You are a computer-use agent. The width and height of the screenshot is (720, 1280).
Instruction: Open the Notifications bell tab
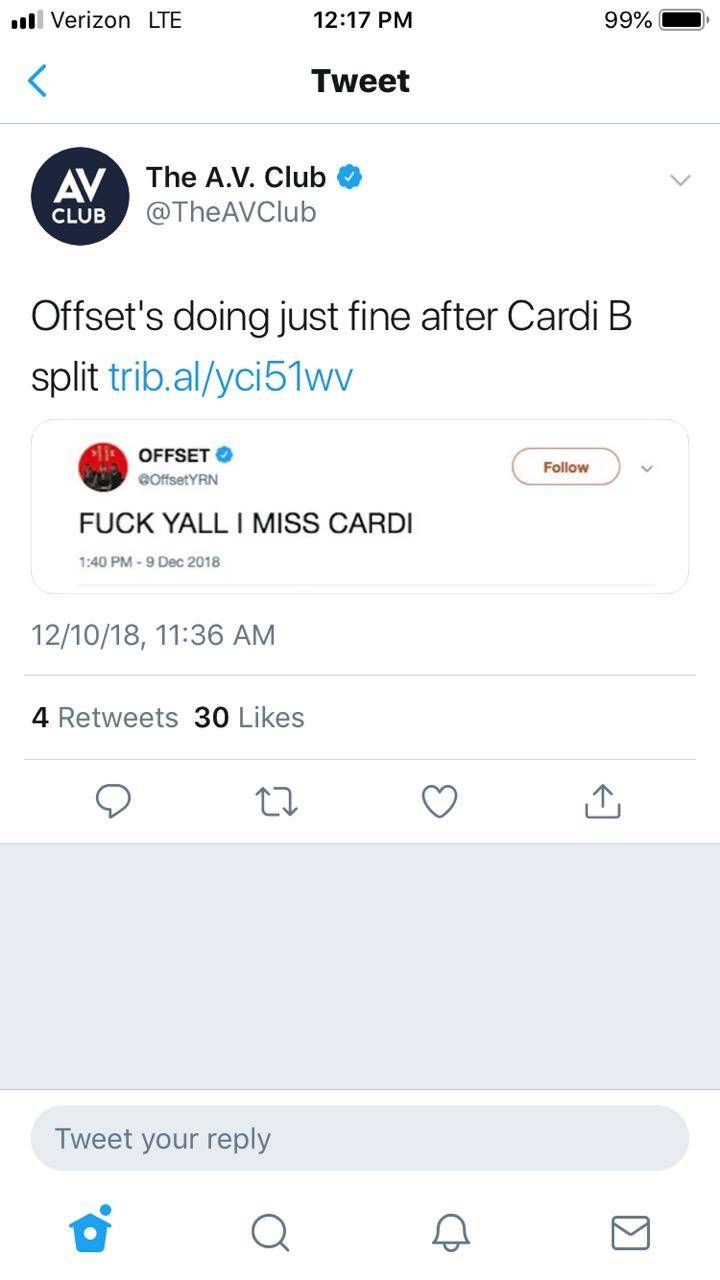coord(451,1232)
